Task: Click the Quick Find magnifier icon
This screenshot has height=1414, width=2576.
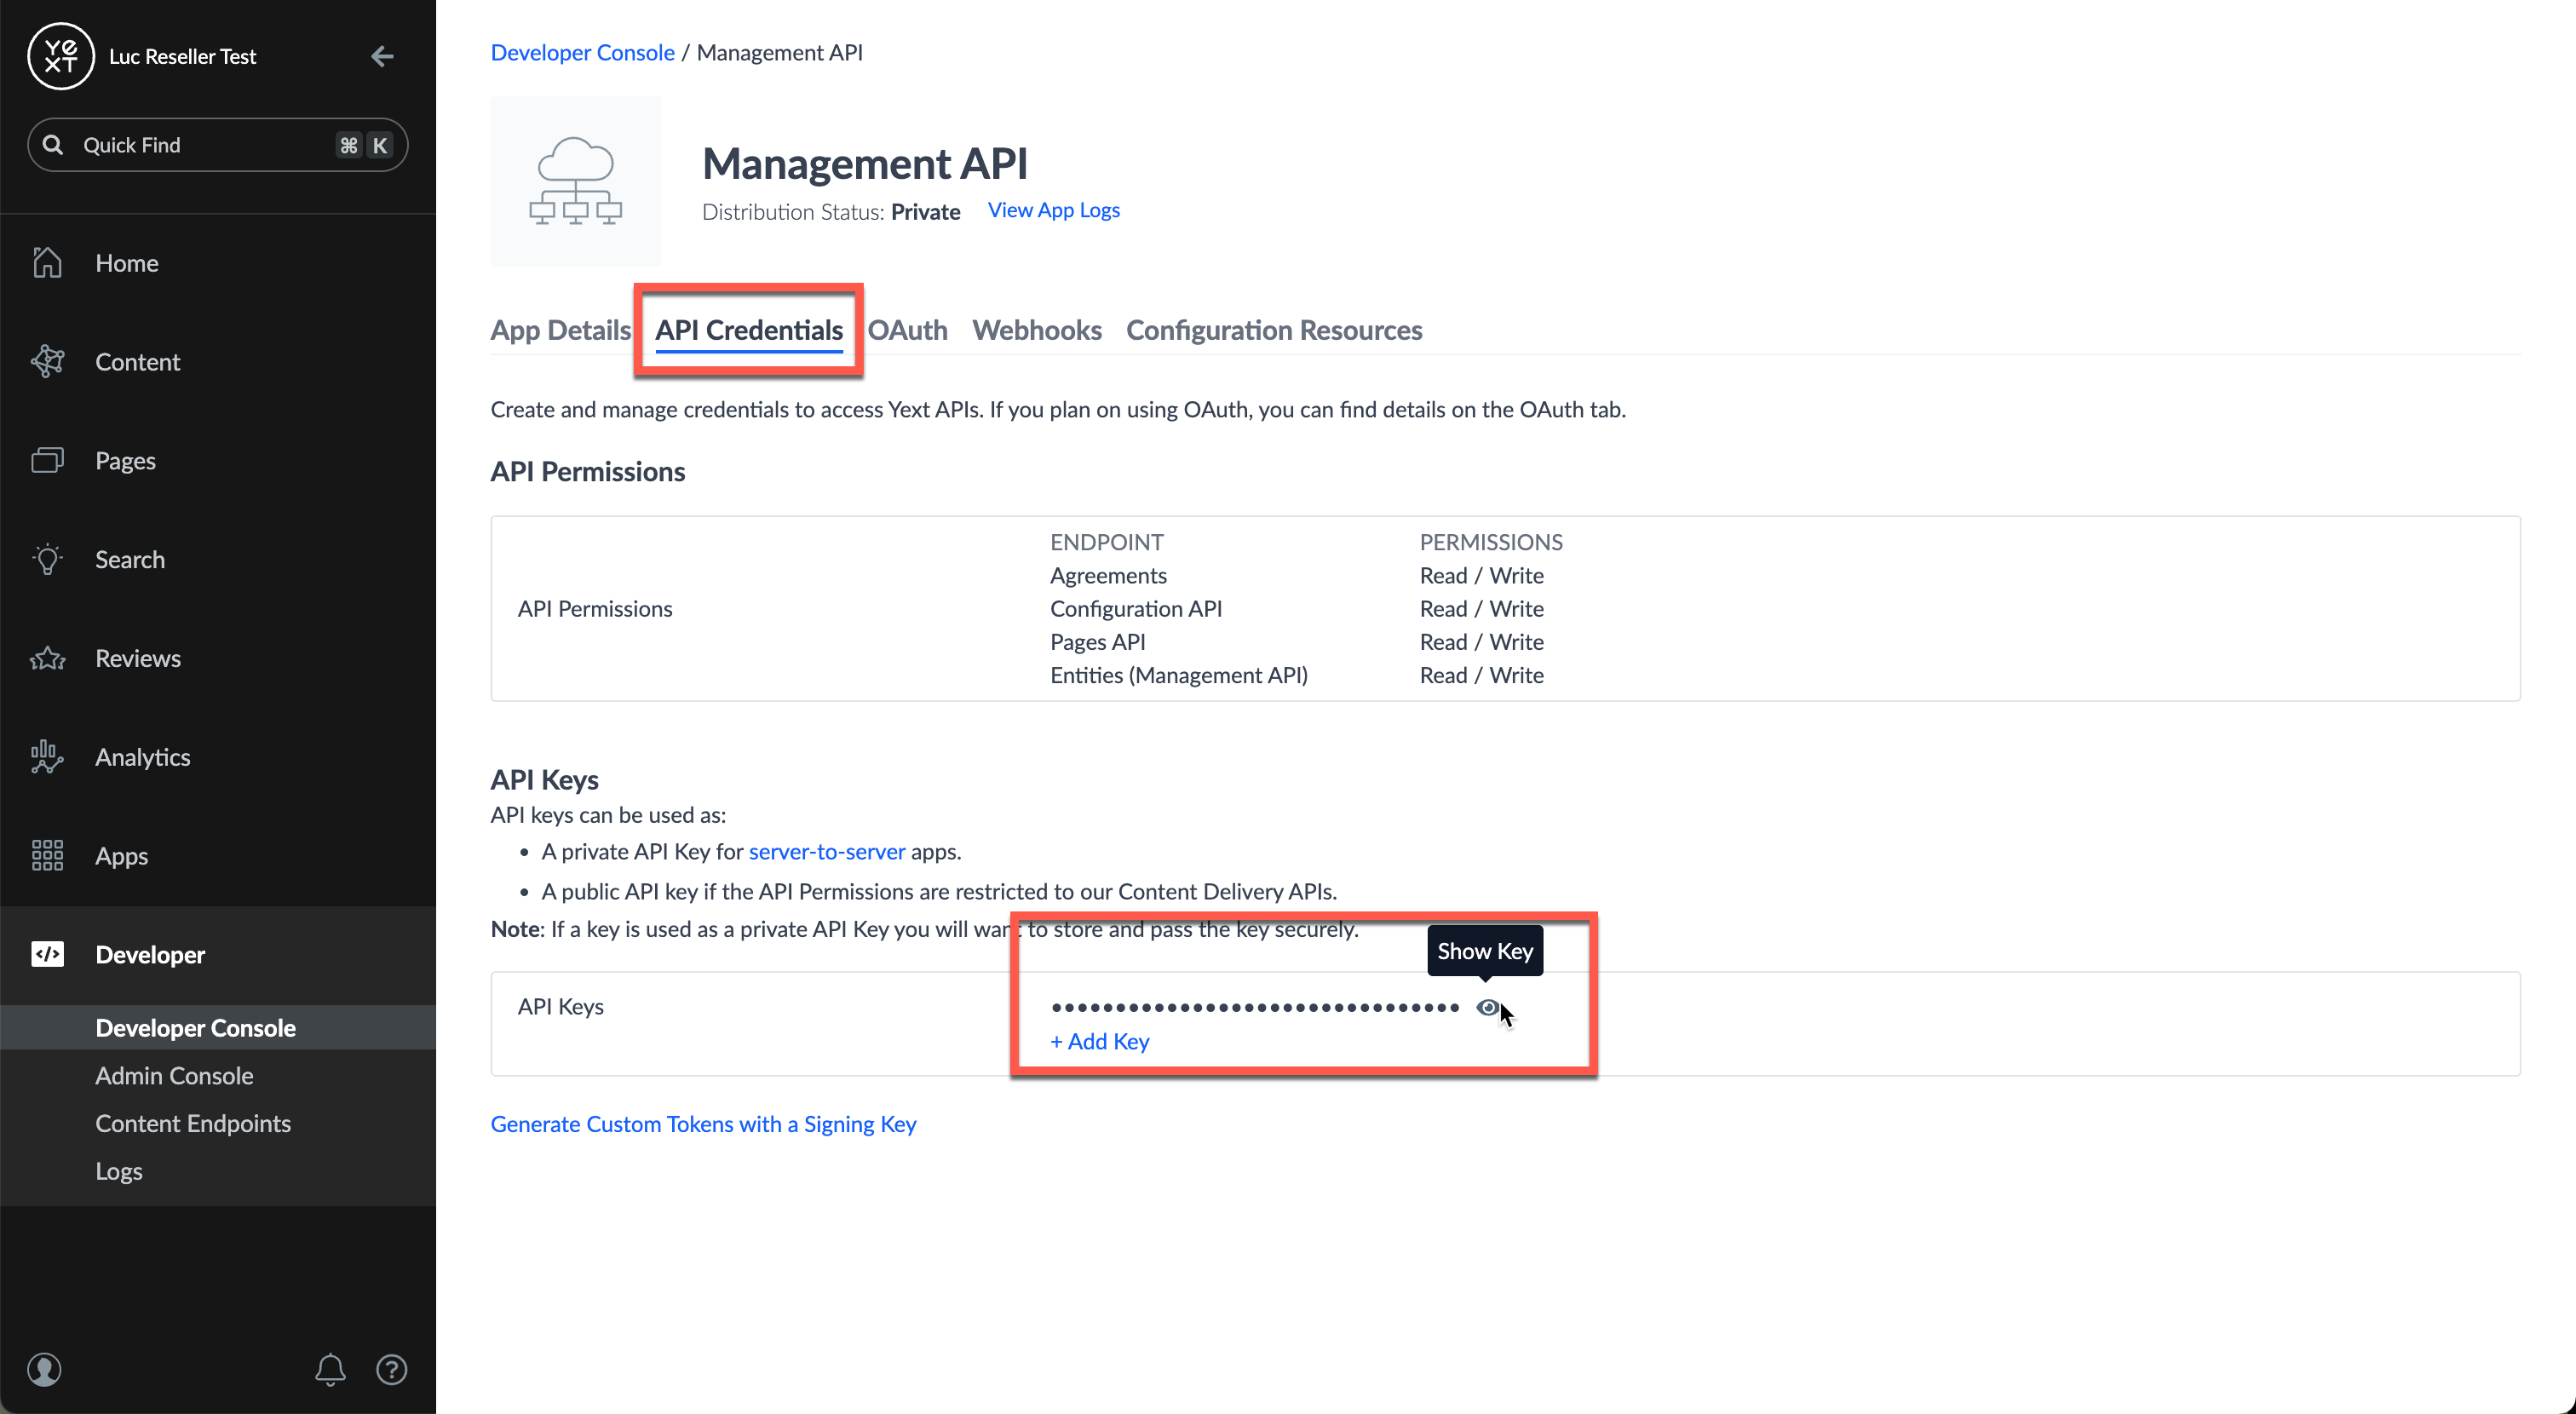Action: [53, 145]
